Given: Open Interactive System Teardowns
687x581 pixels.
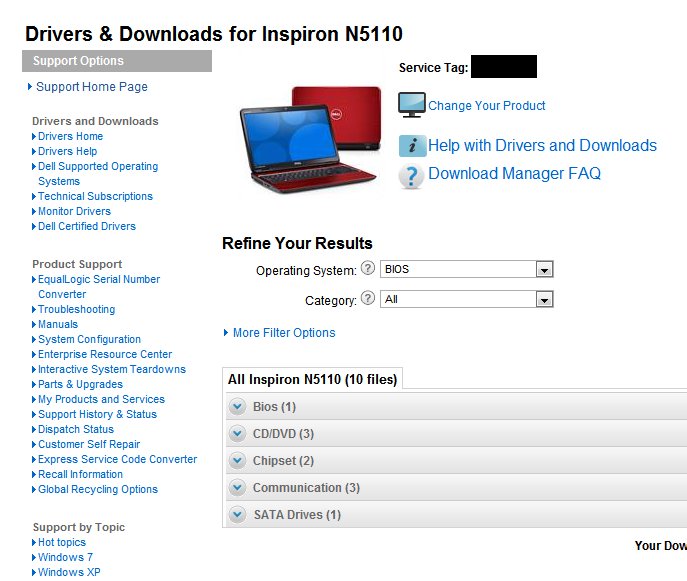Looking at the screenshot, I should point(112,369).
